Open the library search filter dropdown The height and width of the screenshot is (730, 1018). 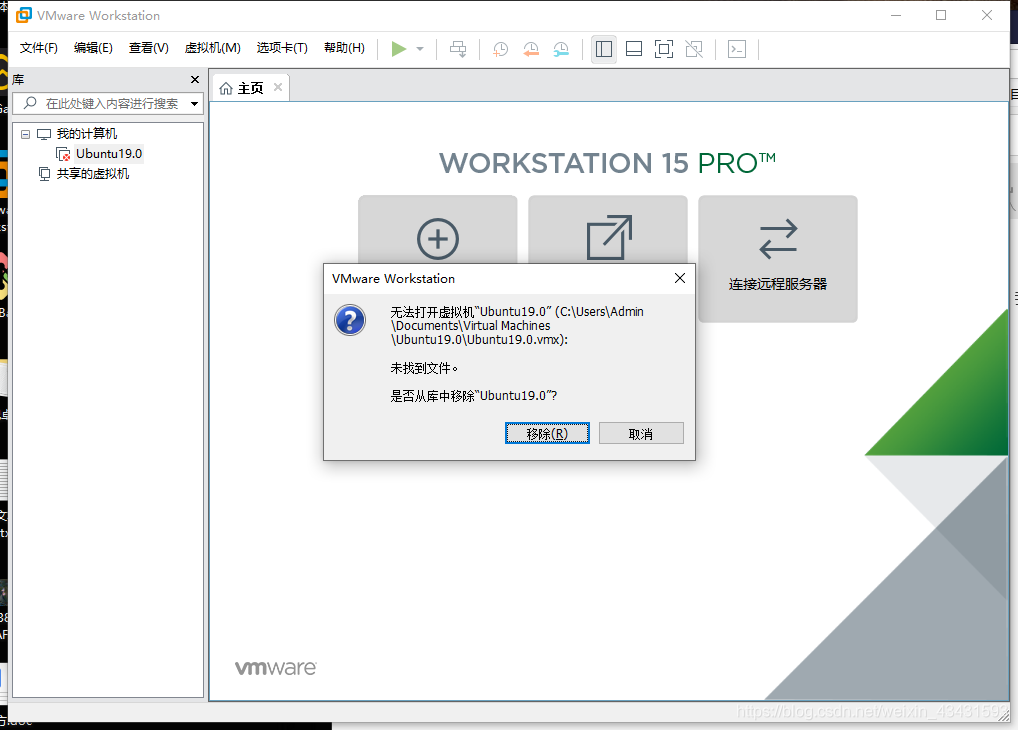coord(194,104)
